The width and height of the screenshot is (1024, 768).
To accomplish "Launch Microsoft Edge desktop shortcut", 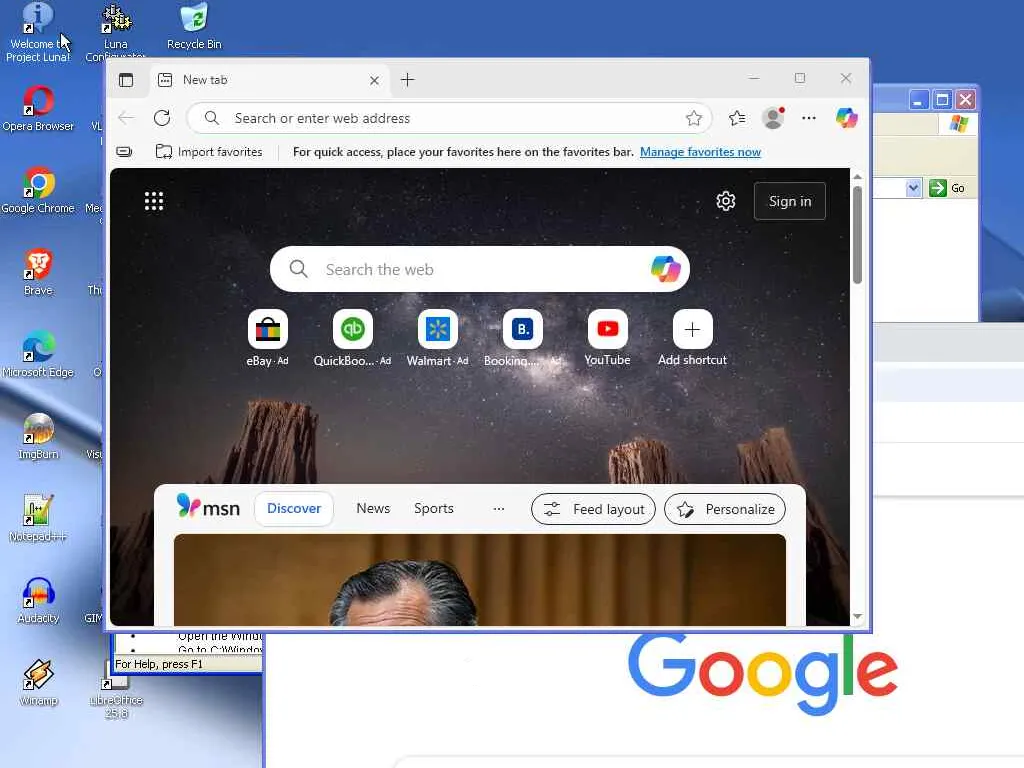I will (x=38, y=355).
